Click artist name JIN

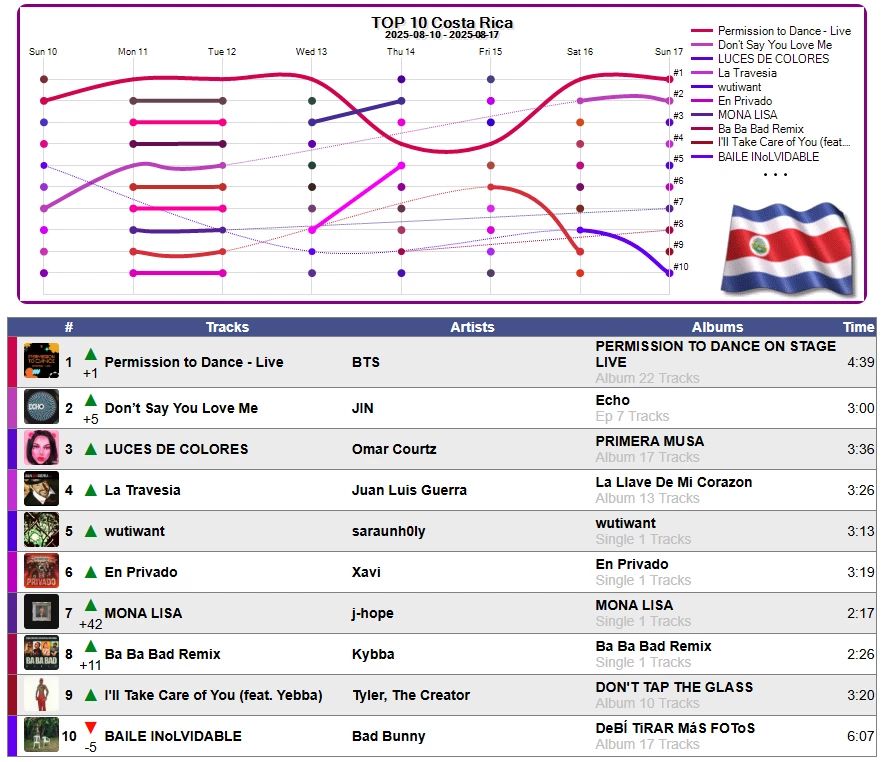(x=362, y=408)
